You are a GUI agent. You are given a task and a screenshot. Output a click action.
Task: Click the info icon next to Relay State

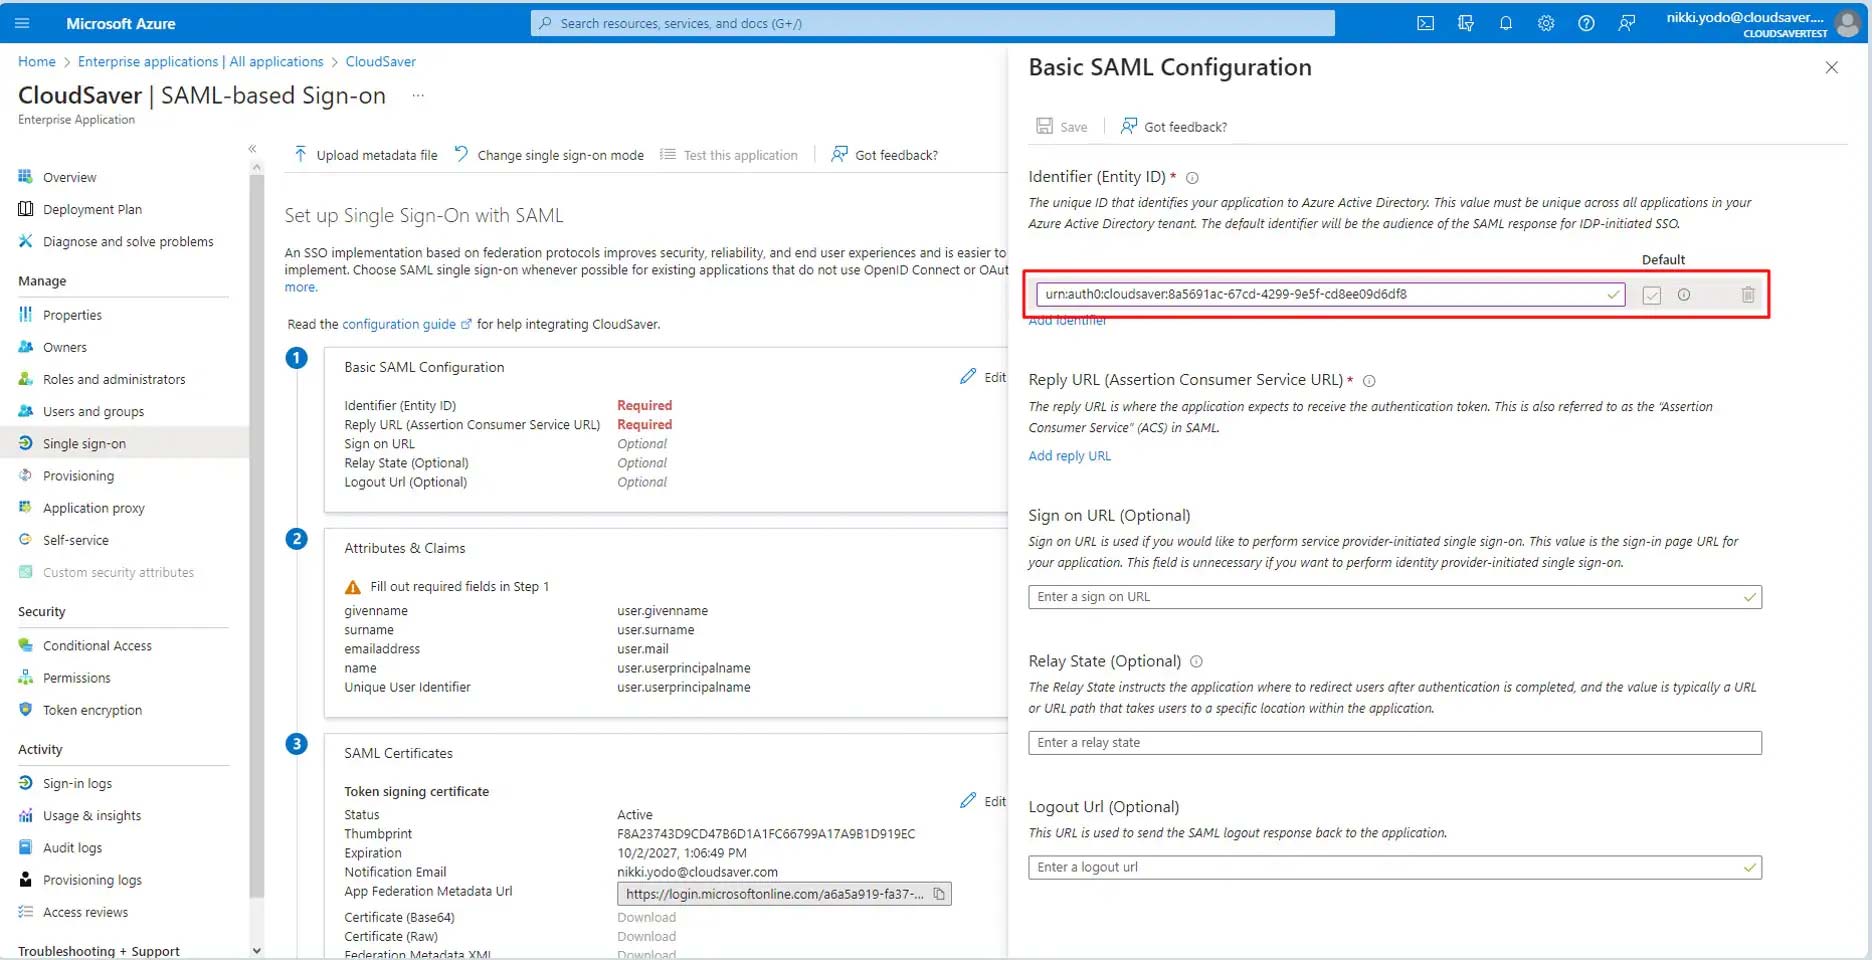point(1197,662)
